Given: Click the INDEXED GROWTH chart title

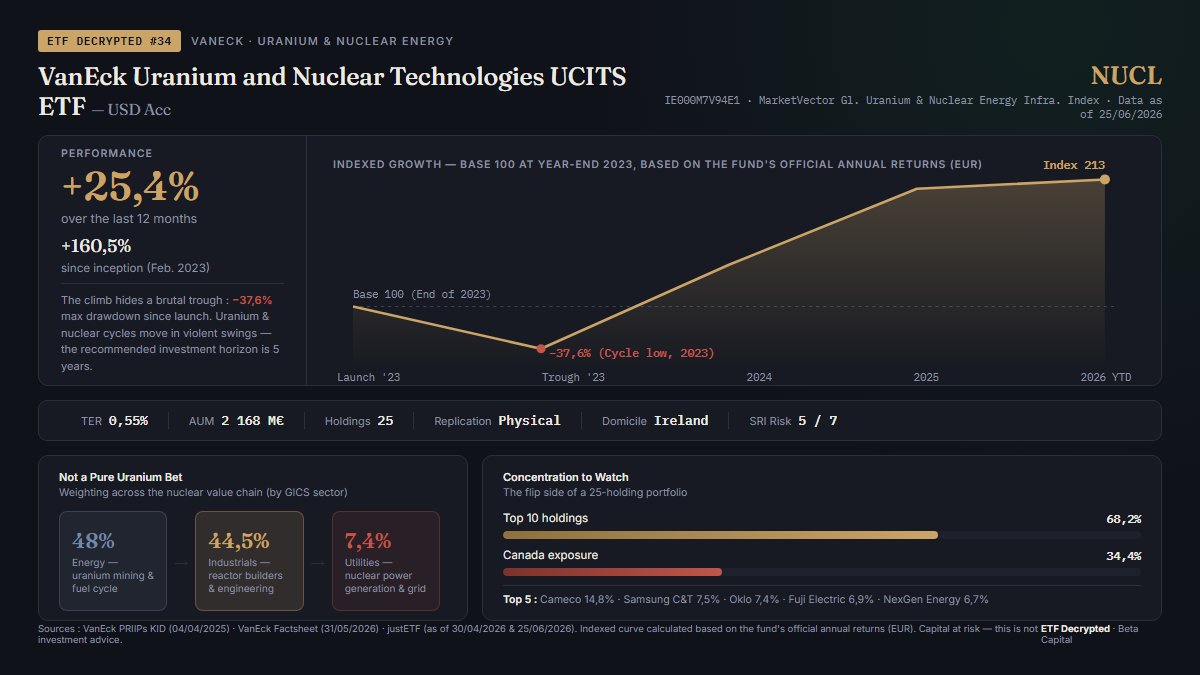Looking at the screenshot, I should point(657,164).
